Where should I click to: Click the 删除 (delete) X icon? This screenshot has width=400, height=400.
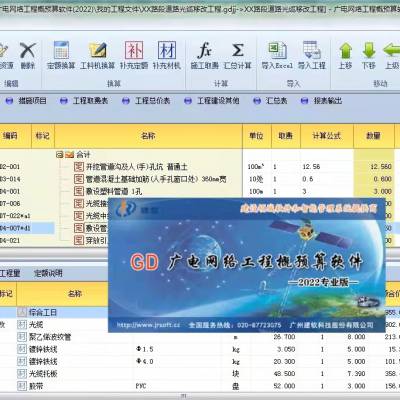[28, 51]
